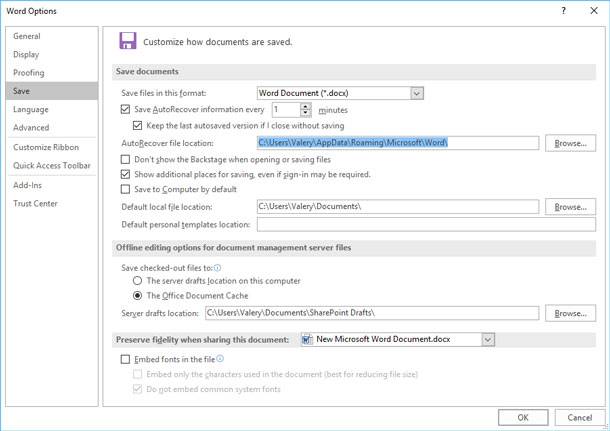This screenshot has width=610, height=431.
Task: Increase AutoRecover minutes with up arrow
Action: 306,107
